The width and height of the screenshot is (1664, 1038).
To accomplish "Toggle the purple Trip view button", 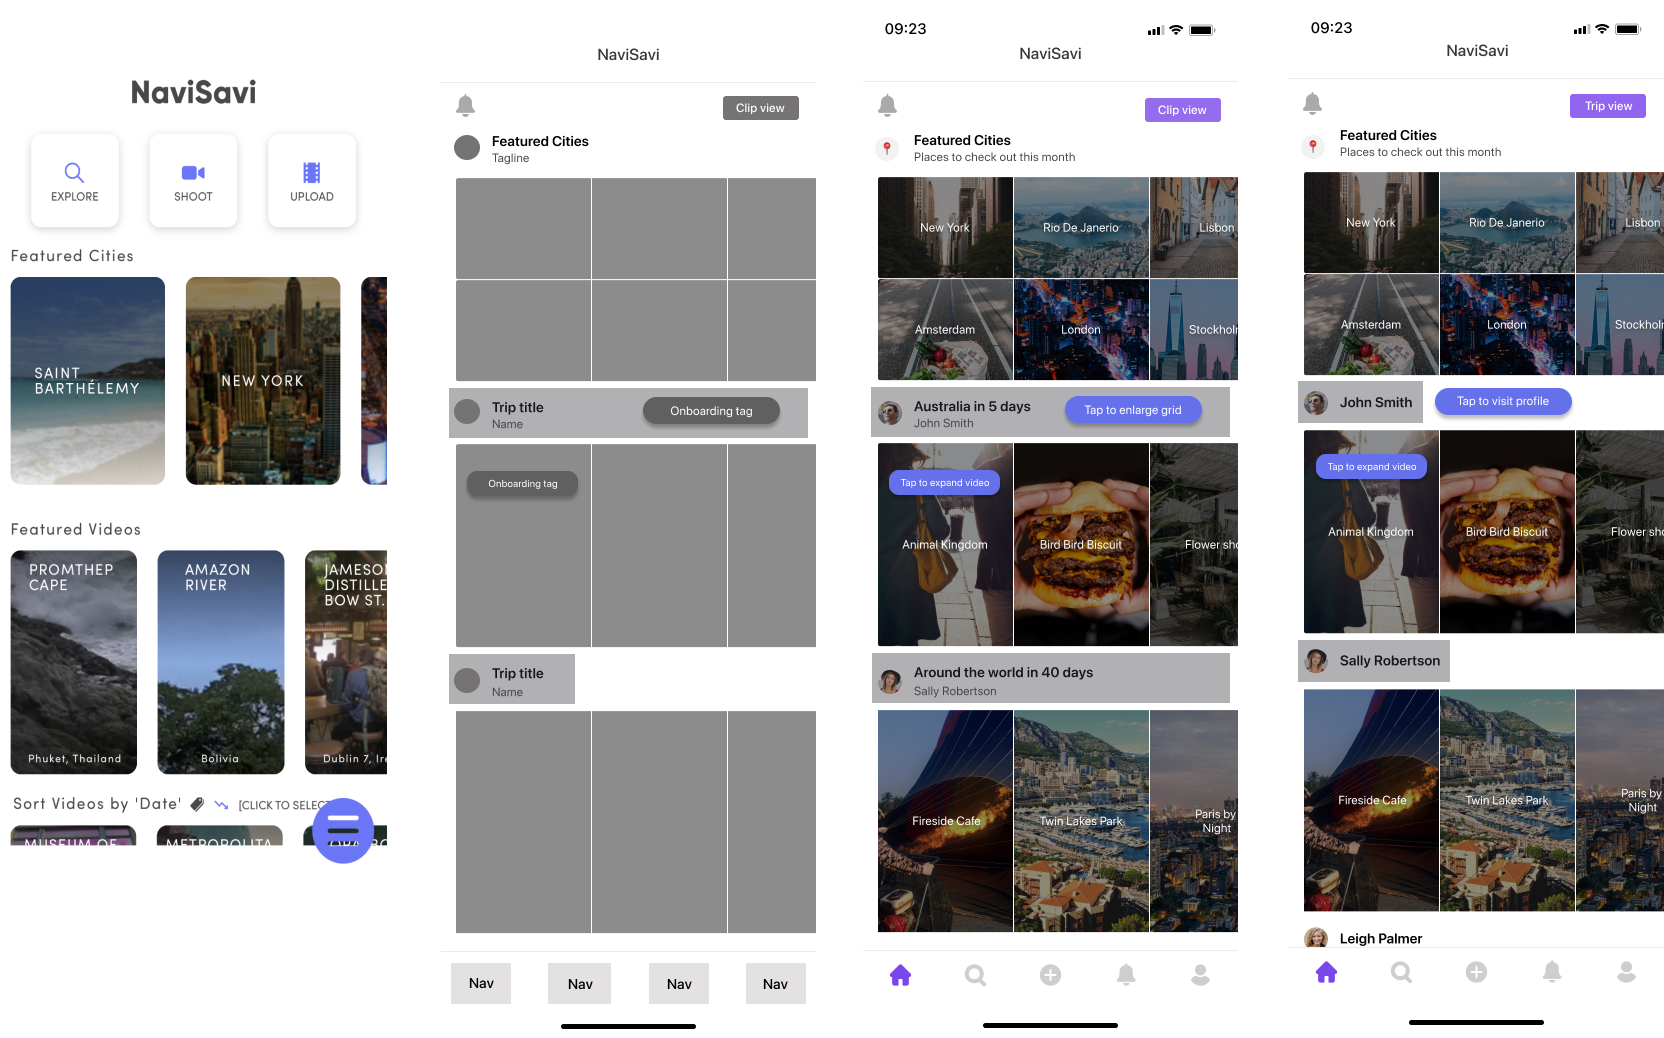I will [x=1607, y=106].
